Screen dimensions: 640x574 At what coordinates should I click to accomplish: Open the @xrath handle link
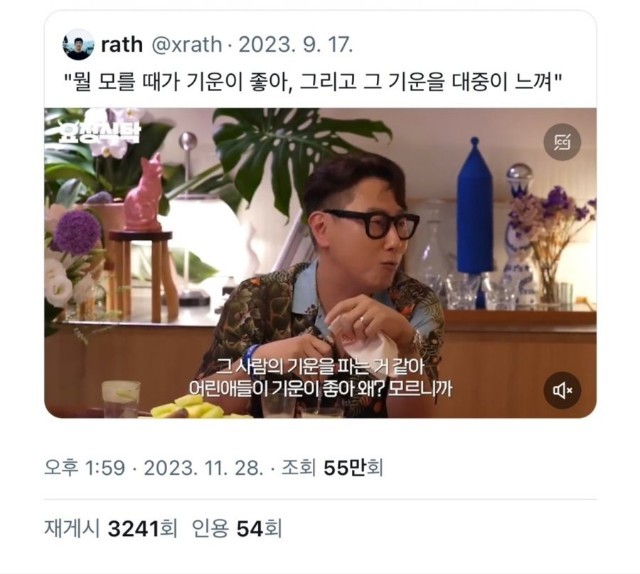187,44
